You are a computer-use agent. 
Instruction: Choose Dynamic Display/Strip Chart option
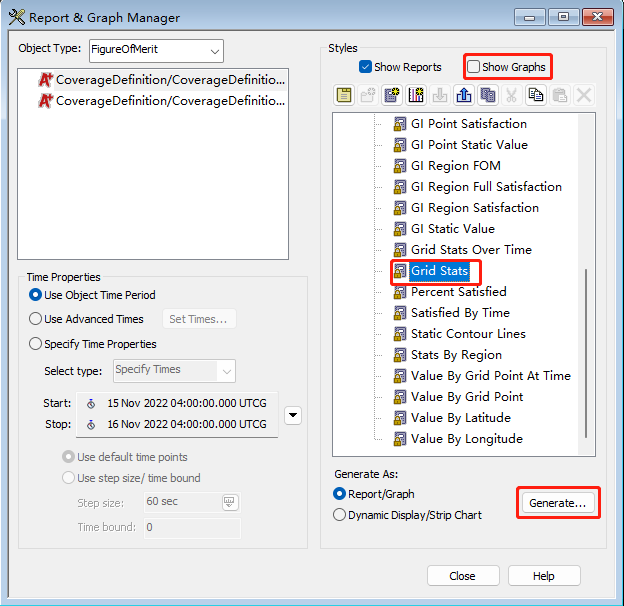pos(339,515)
